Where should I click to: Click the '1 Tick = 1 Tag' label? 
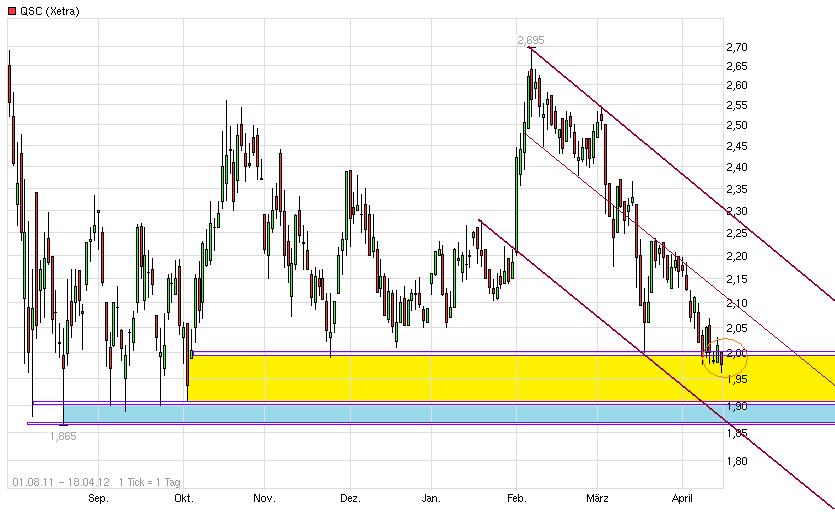coord(150,482)
